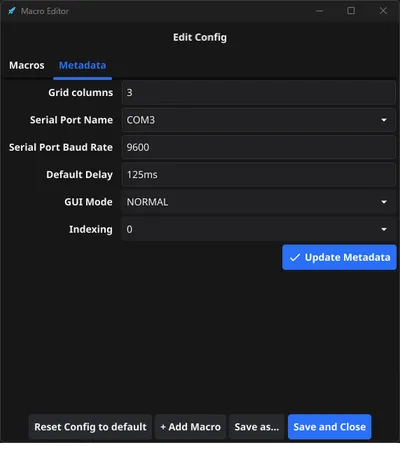Screen dimensions: 400x464
Task: Click the 'Serial Port Name' label
Action: 71,120
